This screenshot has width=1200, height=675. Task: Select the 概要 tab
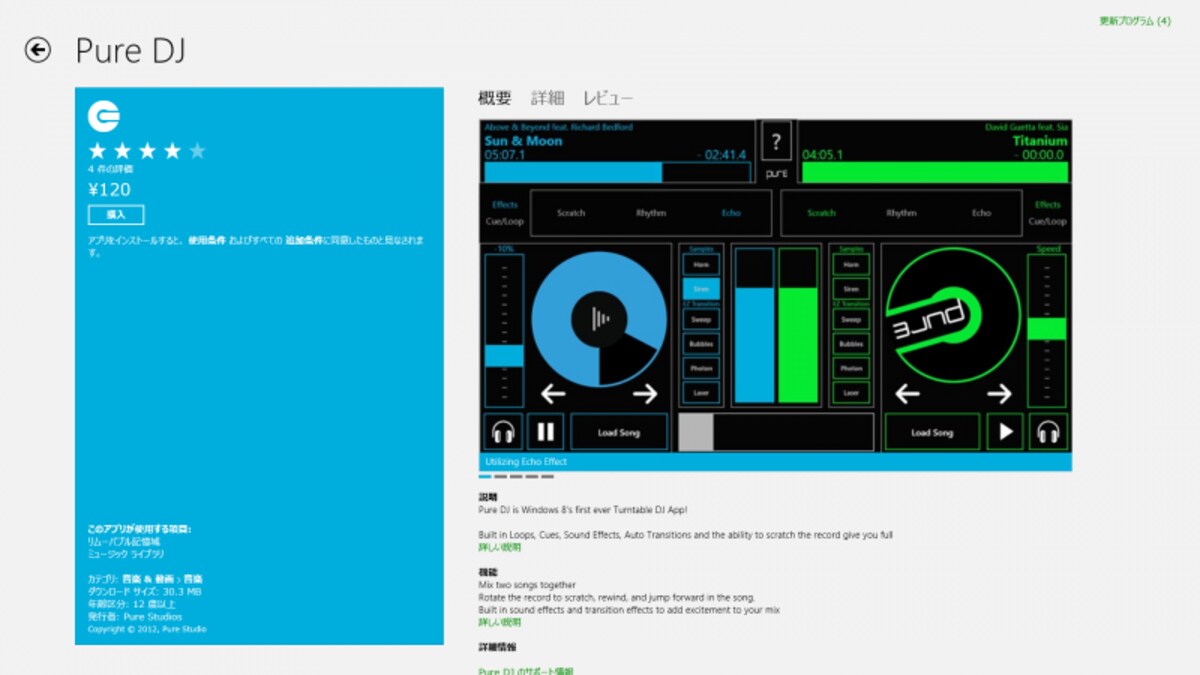pyautogui.click(x=495, y=98)
